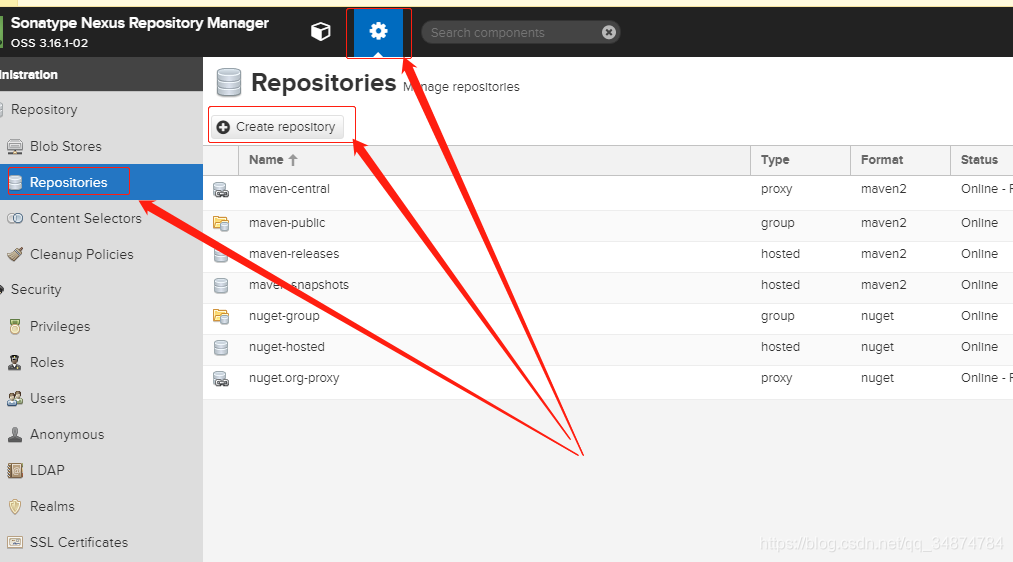The image size is (1013, 562).
Task: Open the Administration gear icon
Action: coord(378,32)
